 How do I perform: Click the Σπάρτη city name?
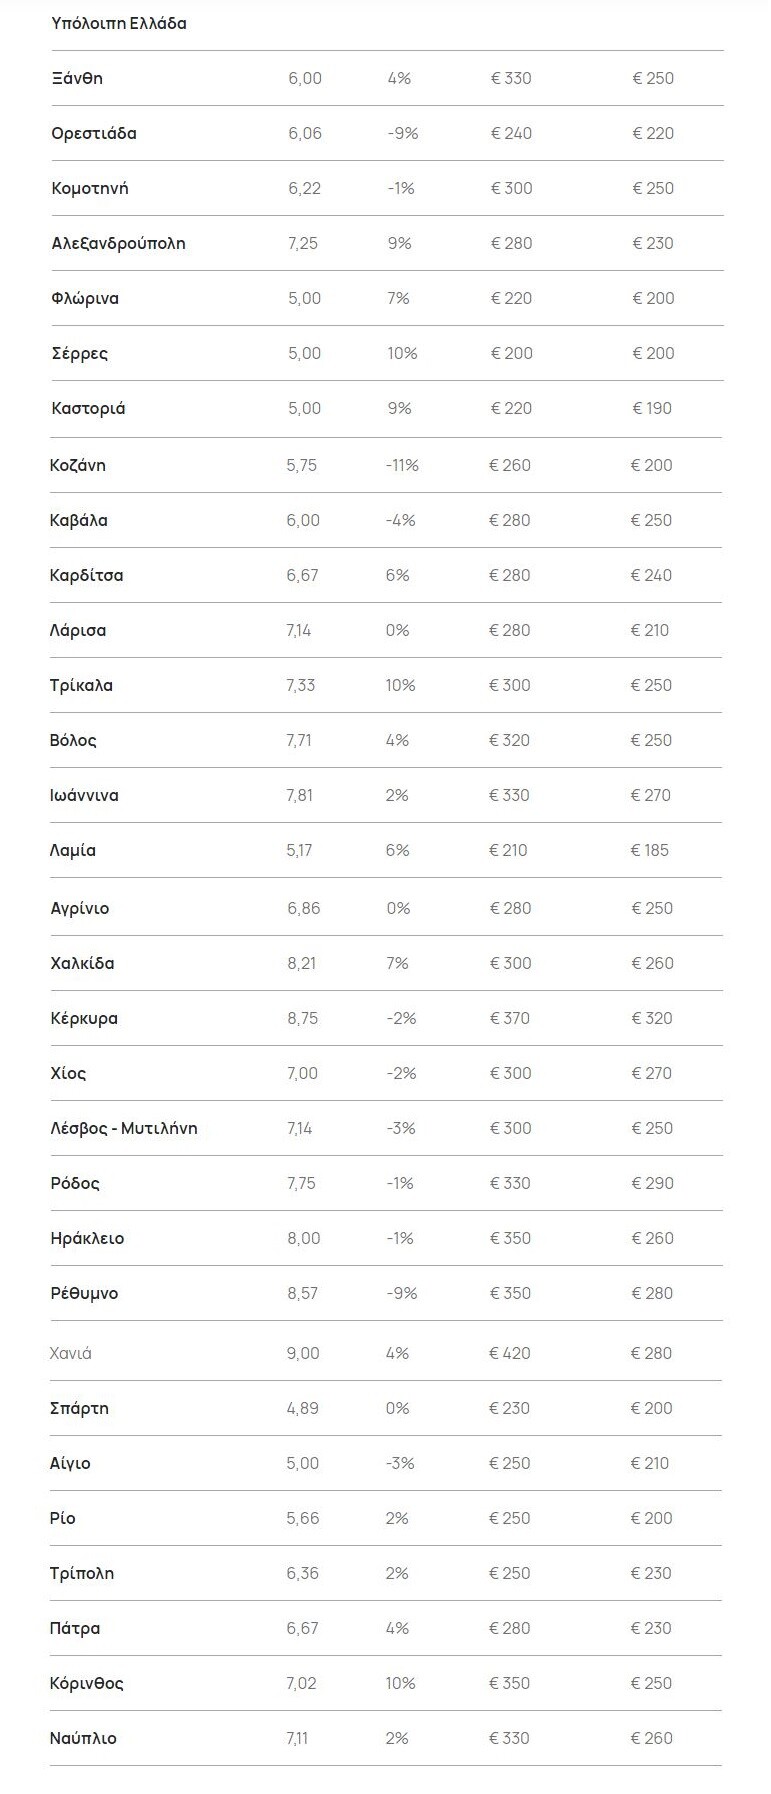point(79,1408)
